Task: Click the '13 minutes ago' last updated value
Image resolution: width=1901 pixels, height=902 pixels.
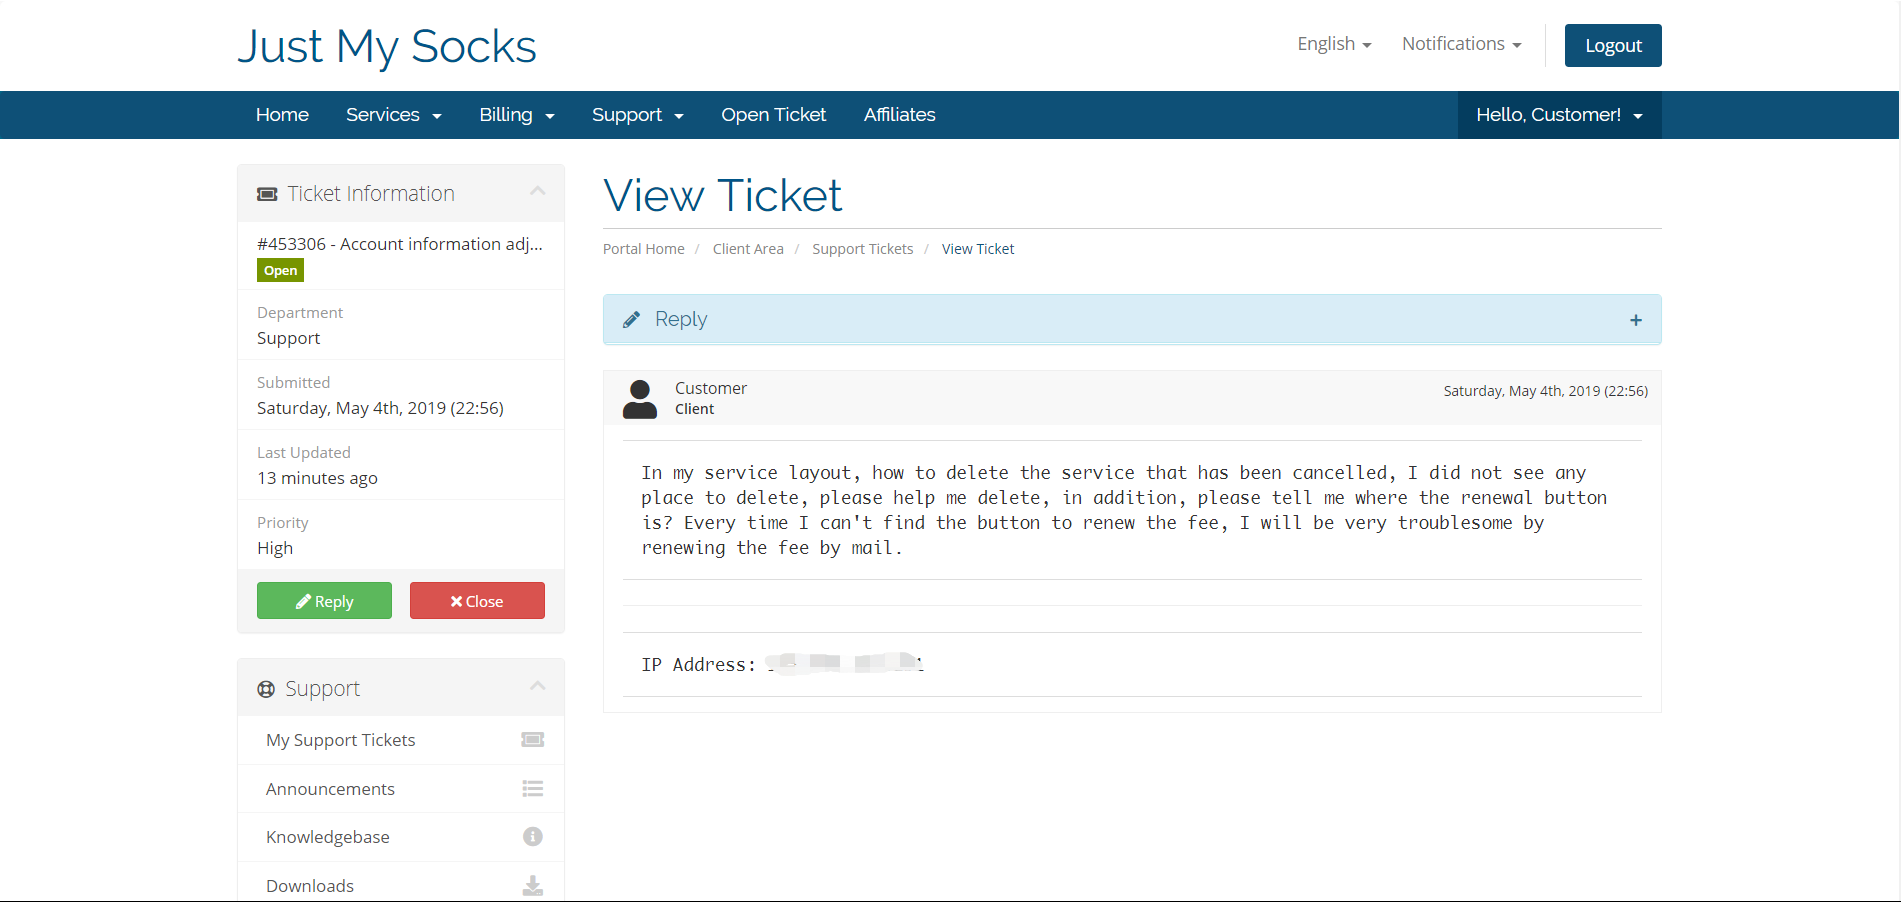Action: pyautogui.click(x=317, y=478)
